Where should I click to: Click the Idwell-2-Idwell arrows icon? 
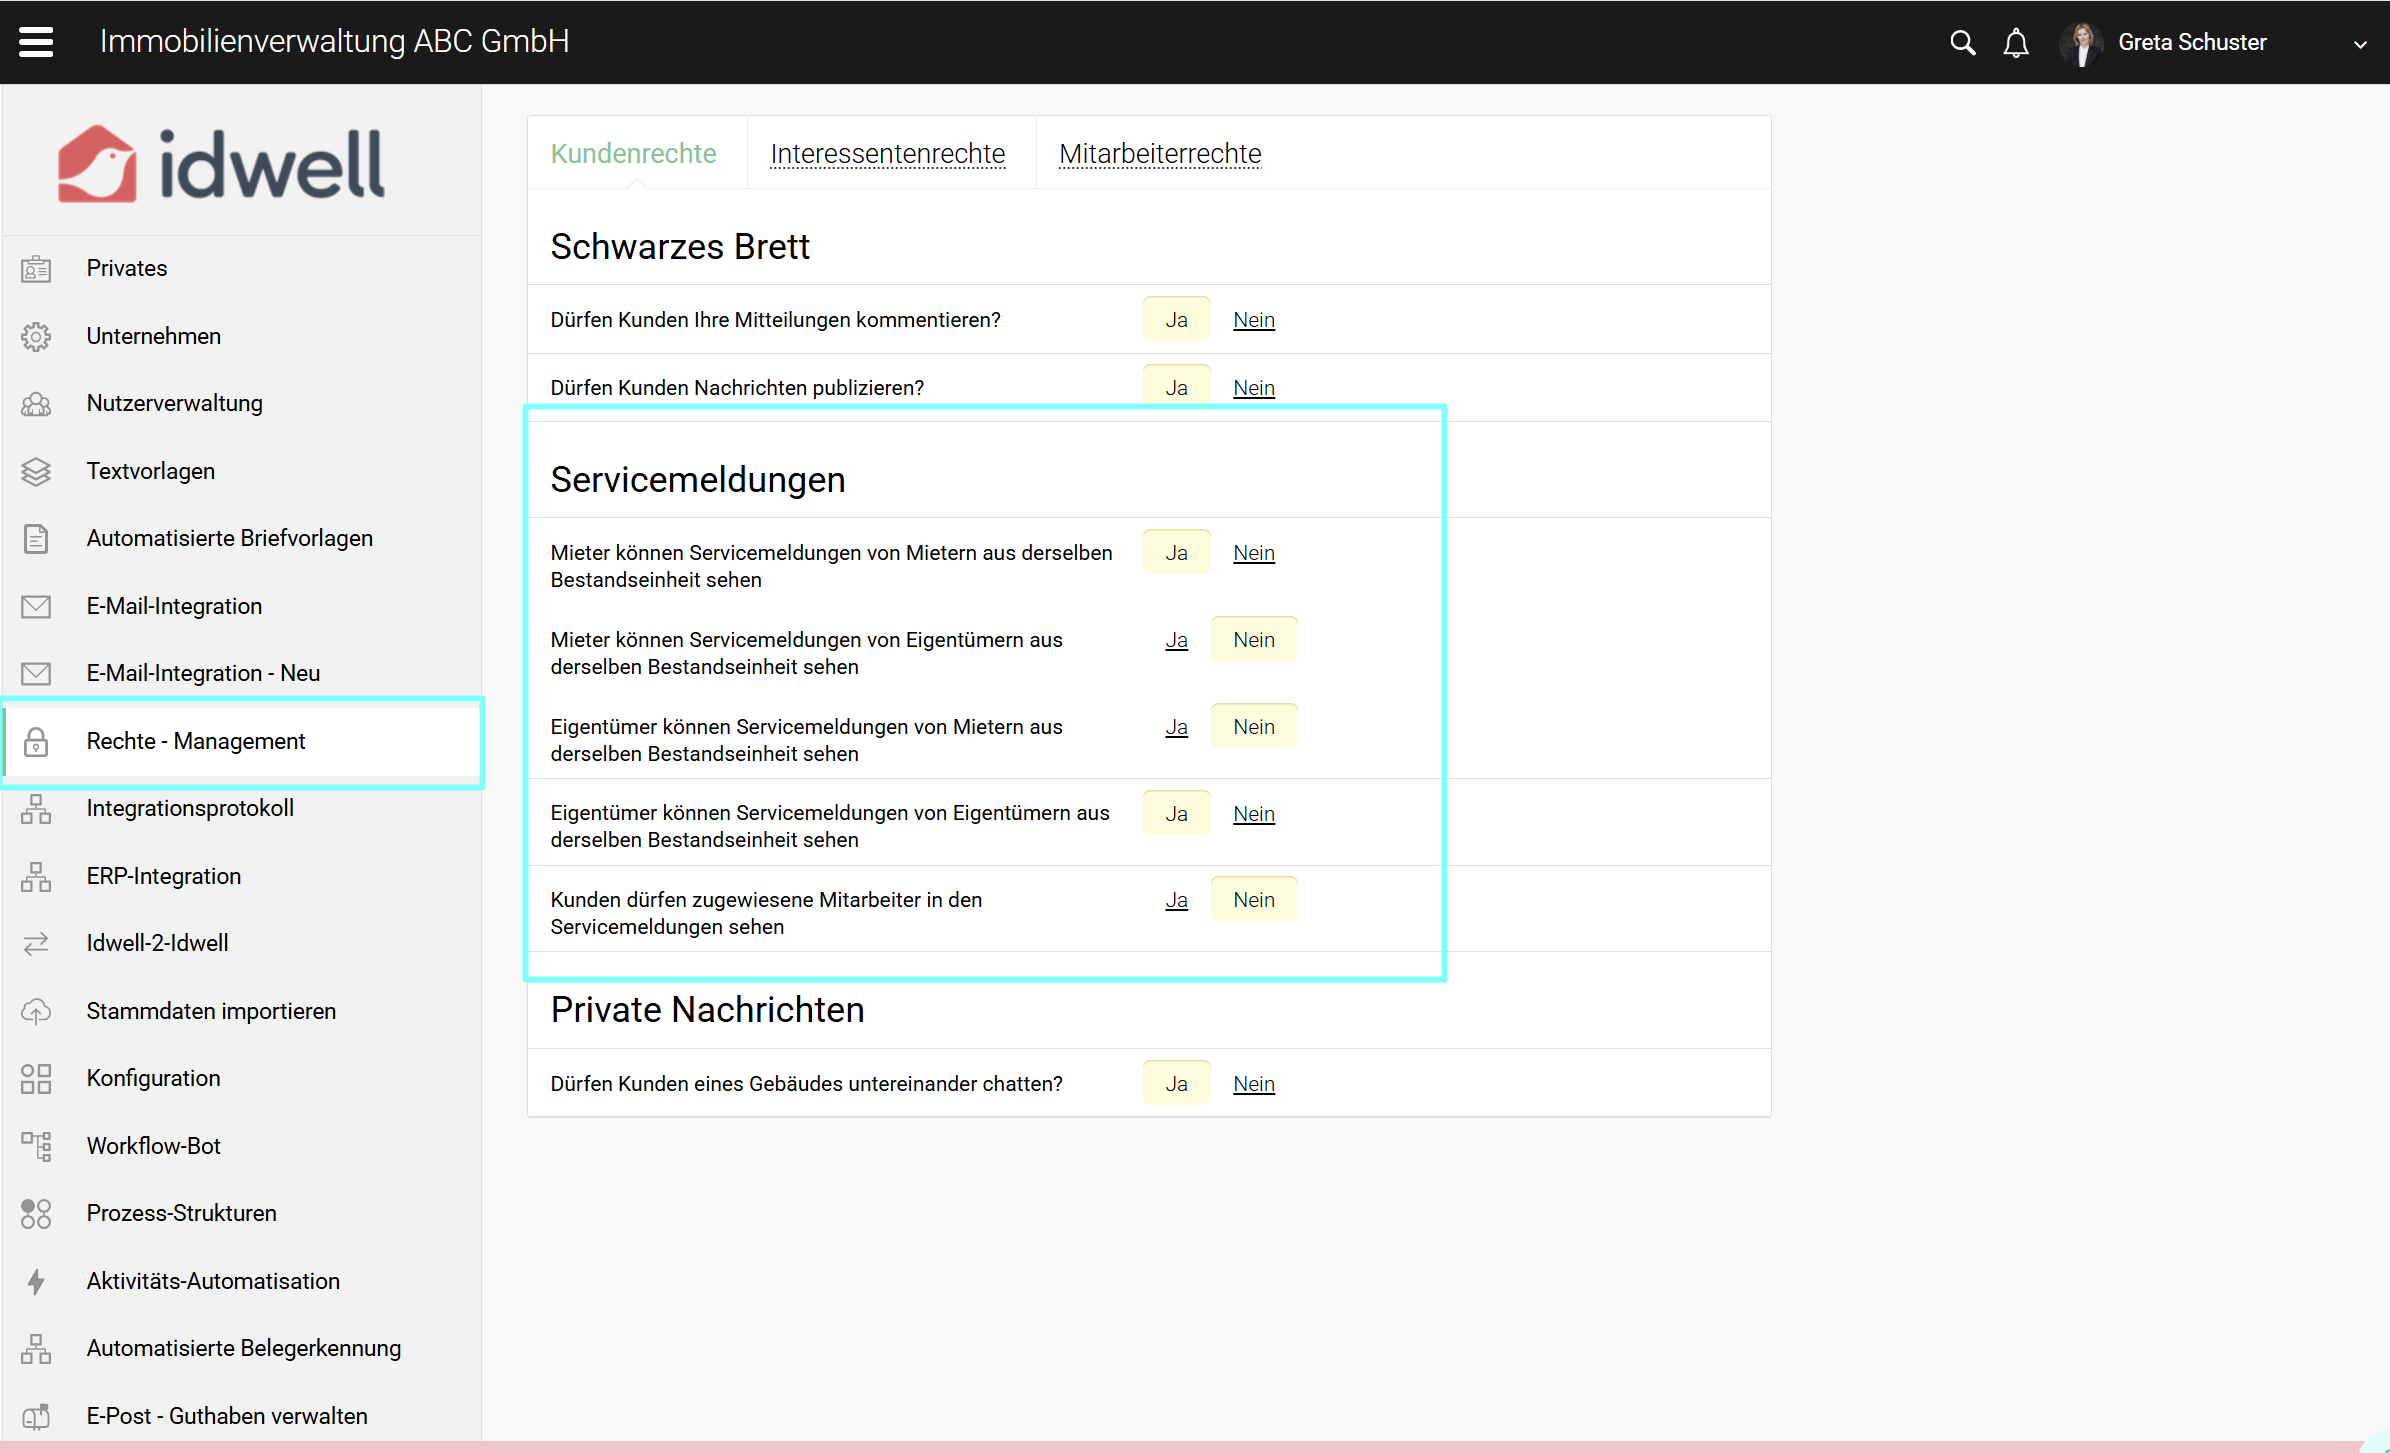(x=36, y=943)
